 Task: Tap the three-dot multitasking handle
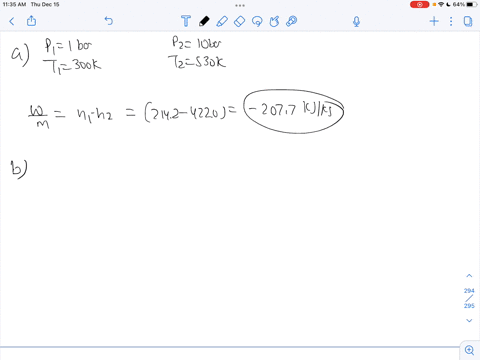click(x=240, y=5)
